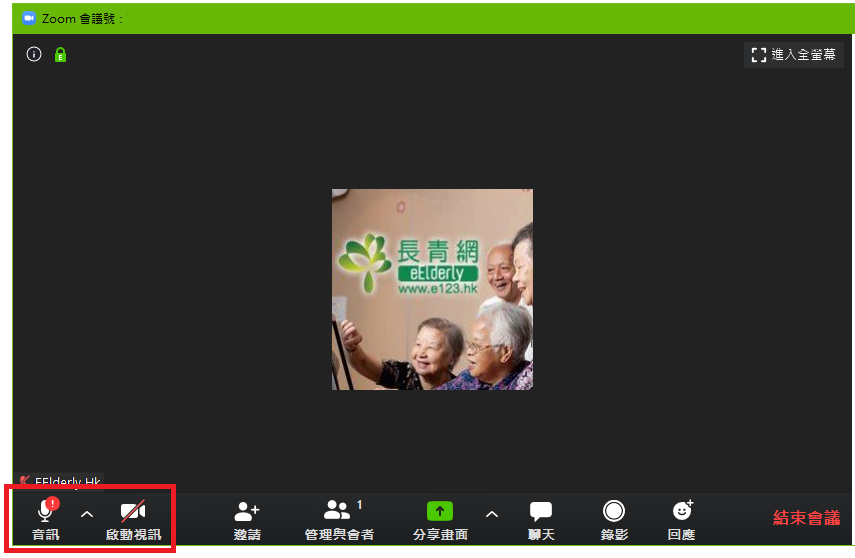Click the EElderly Hk name label
This screenshot has width=855, height=558.
67,482
